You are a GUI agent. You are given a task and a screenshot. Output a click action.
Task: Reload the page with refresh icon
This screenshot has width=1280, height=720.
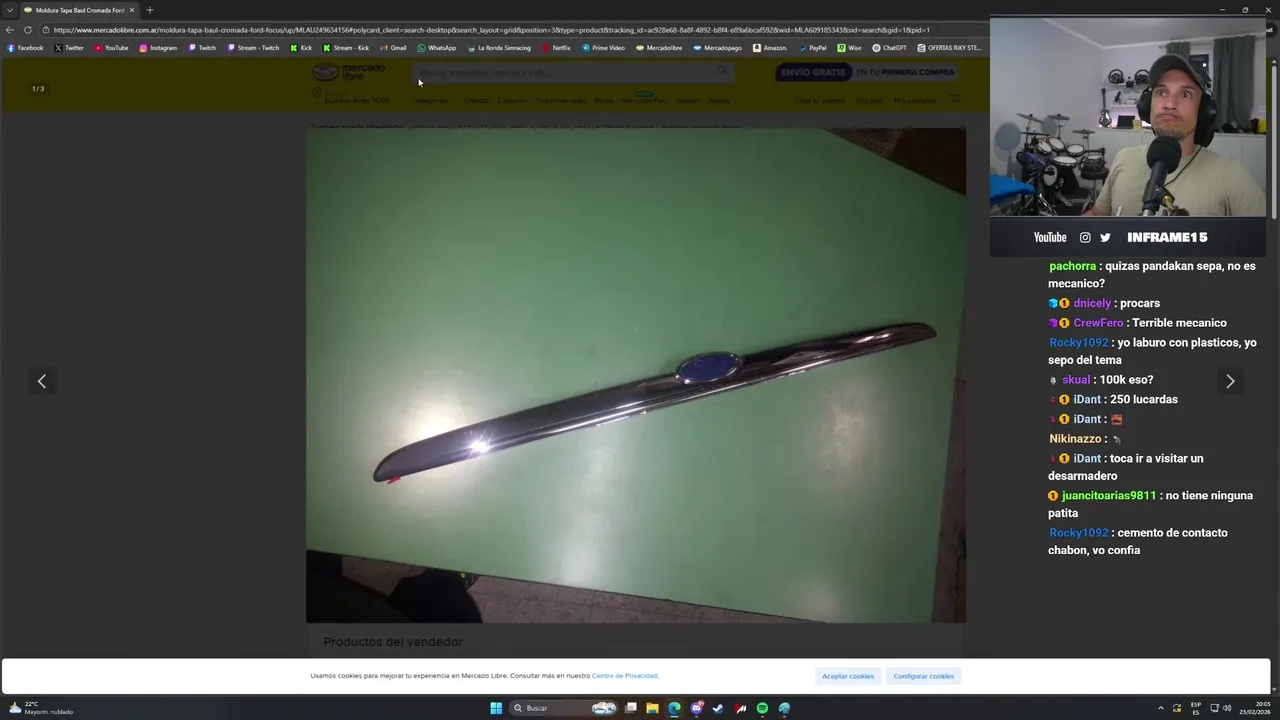pos(28,30)
